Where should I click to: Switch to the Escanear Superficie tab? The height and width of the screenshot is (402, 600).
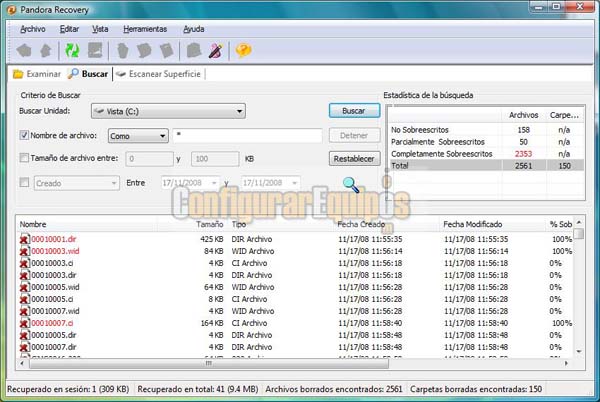tap(159, 74)
